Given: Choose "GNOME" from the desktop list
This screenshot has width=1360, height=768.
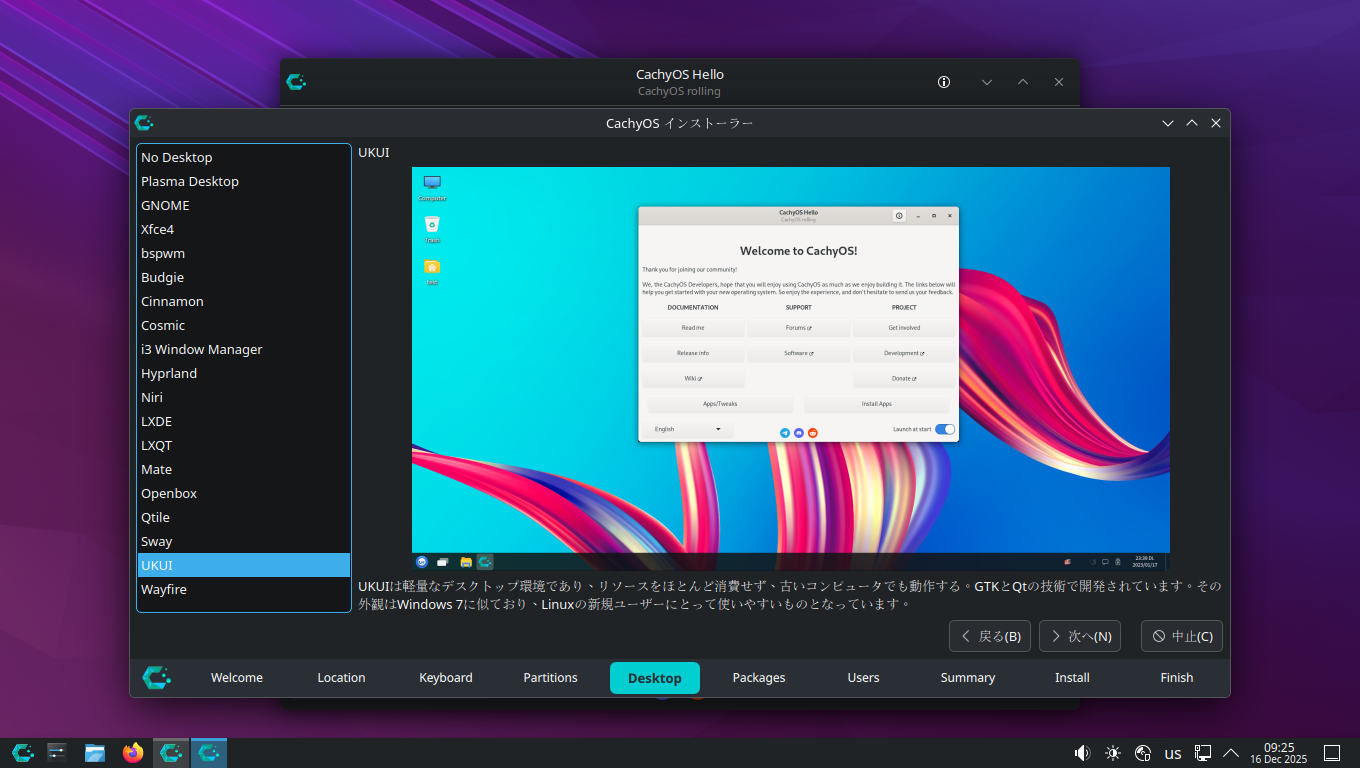Looking at the screenshot, I should pyautogui.click(x=244, y=205).
